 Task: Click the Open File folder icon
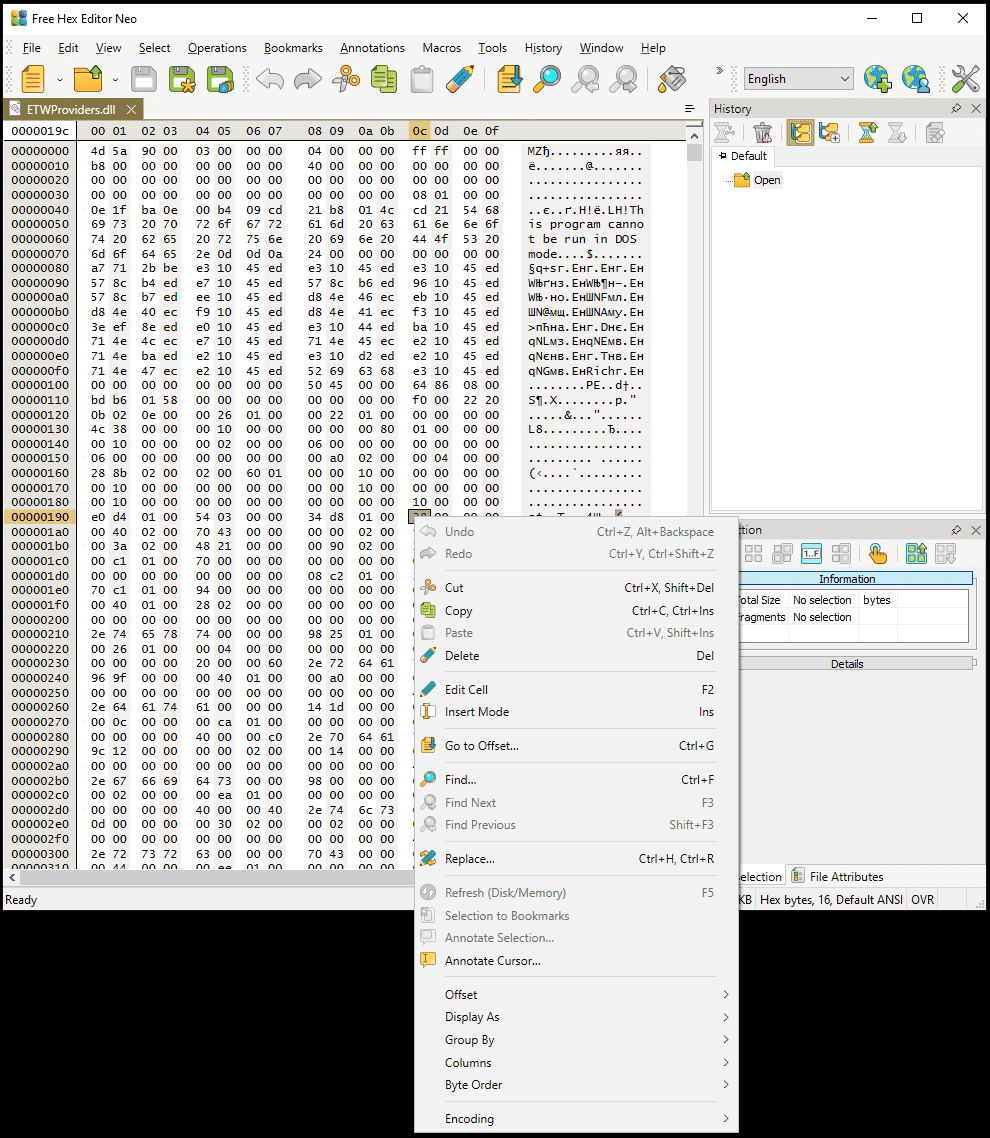click(x=88, y=79)
